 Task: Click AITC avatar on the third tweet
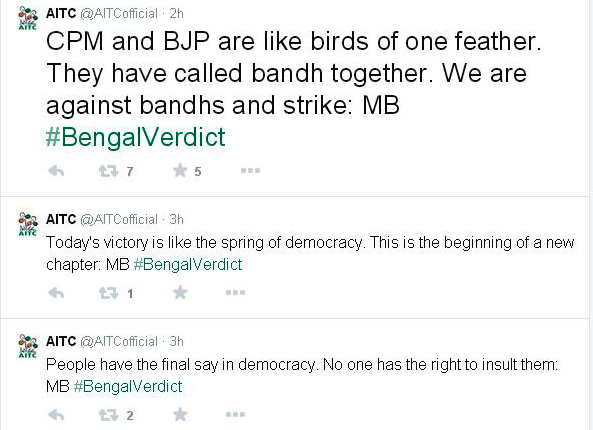[x=28, y=346]
